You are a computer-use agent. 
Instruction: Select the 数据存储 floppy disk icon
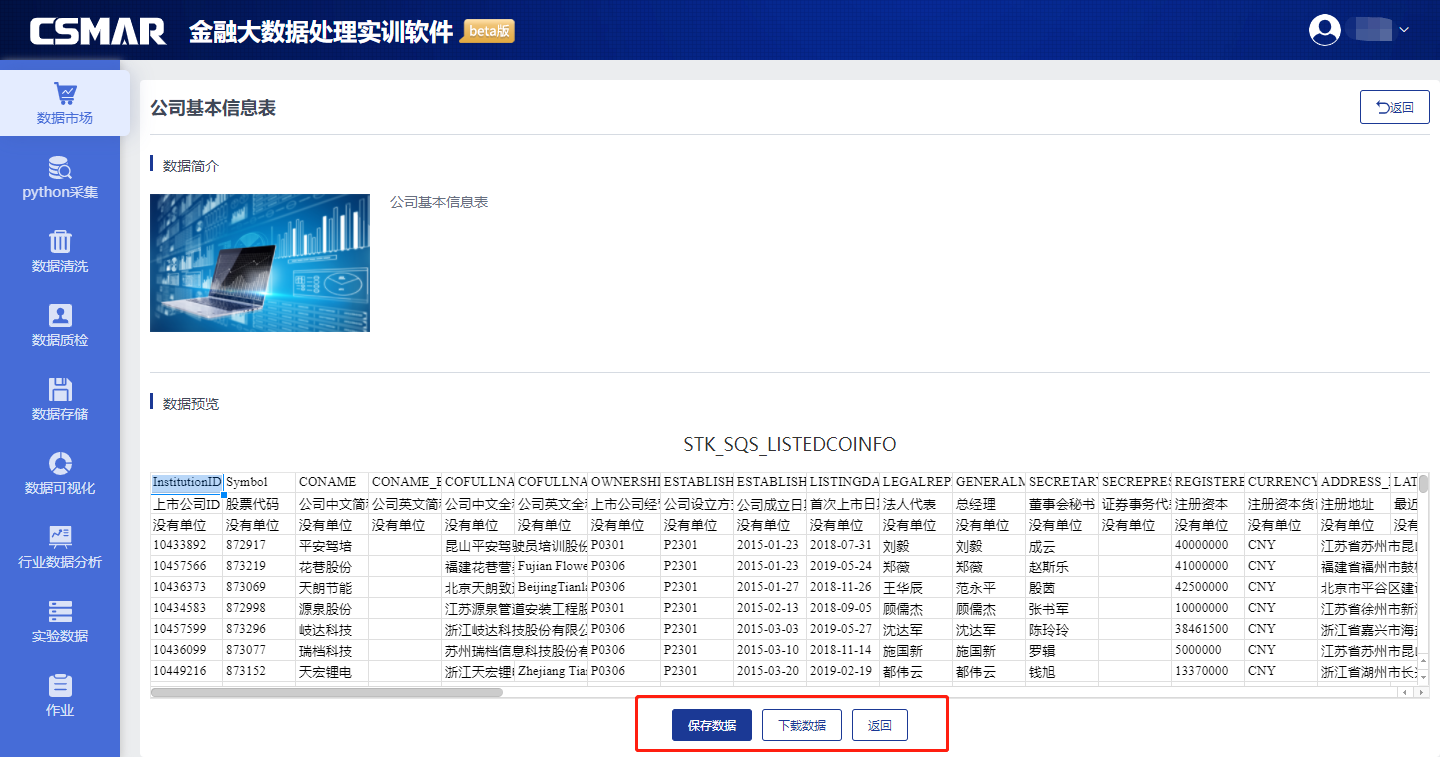point(60,390)
